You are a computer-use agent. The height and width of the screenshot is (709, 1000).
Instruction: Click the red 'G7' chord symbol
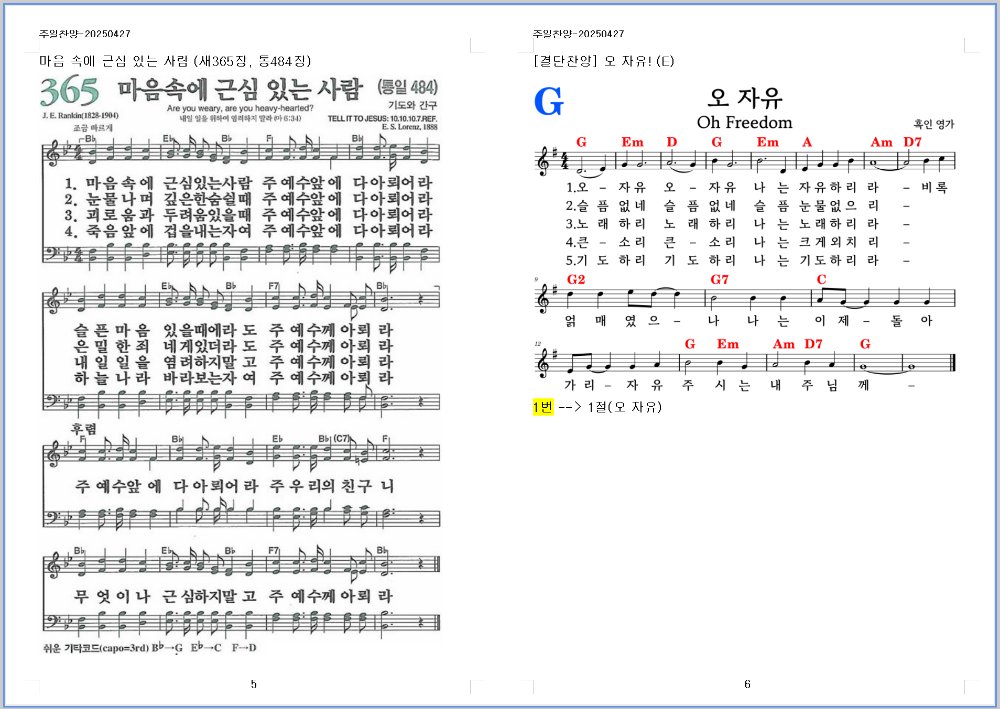point(719,280)
